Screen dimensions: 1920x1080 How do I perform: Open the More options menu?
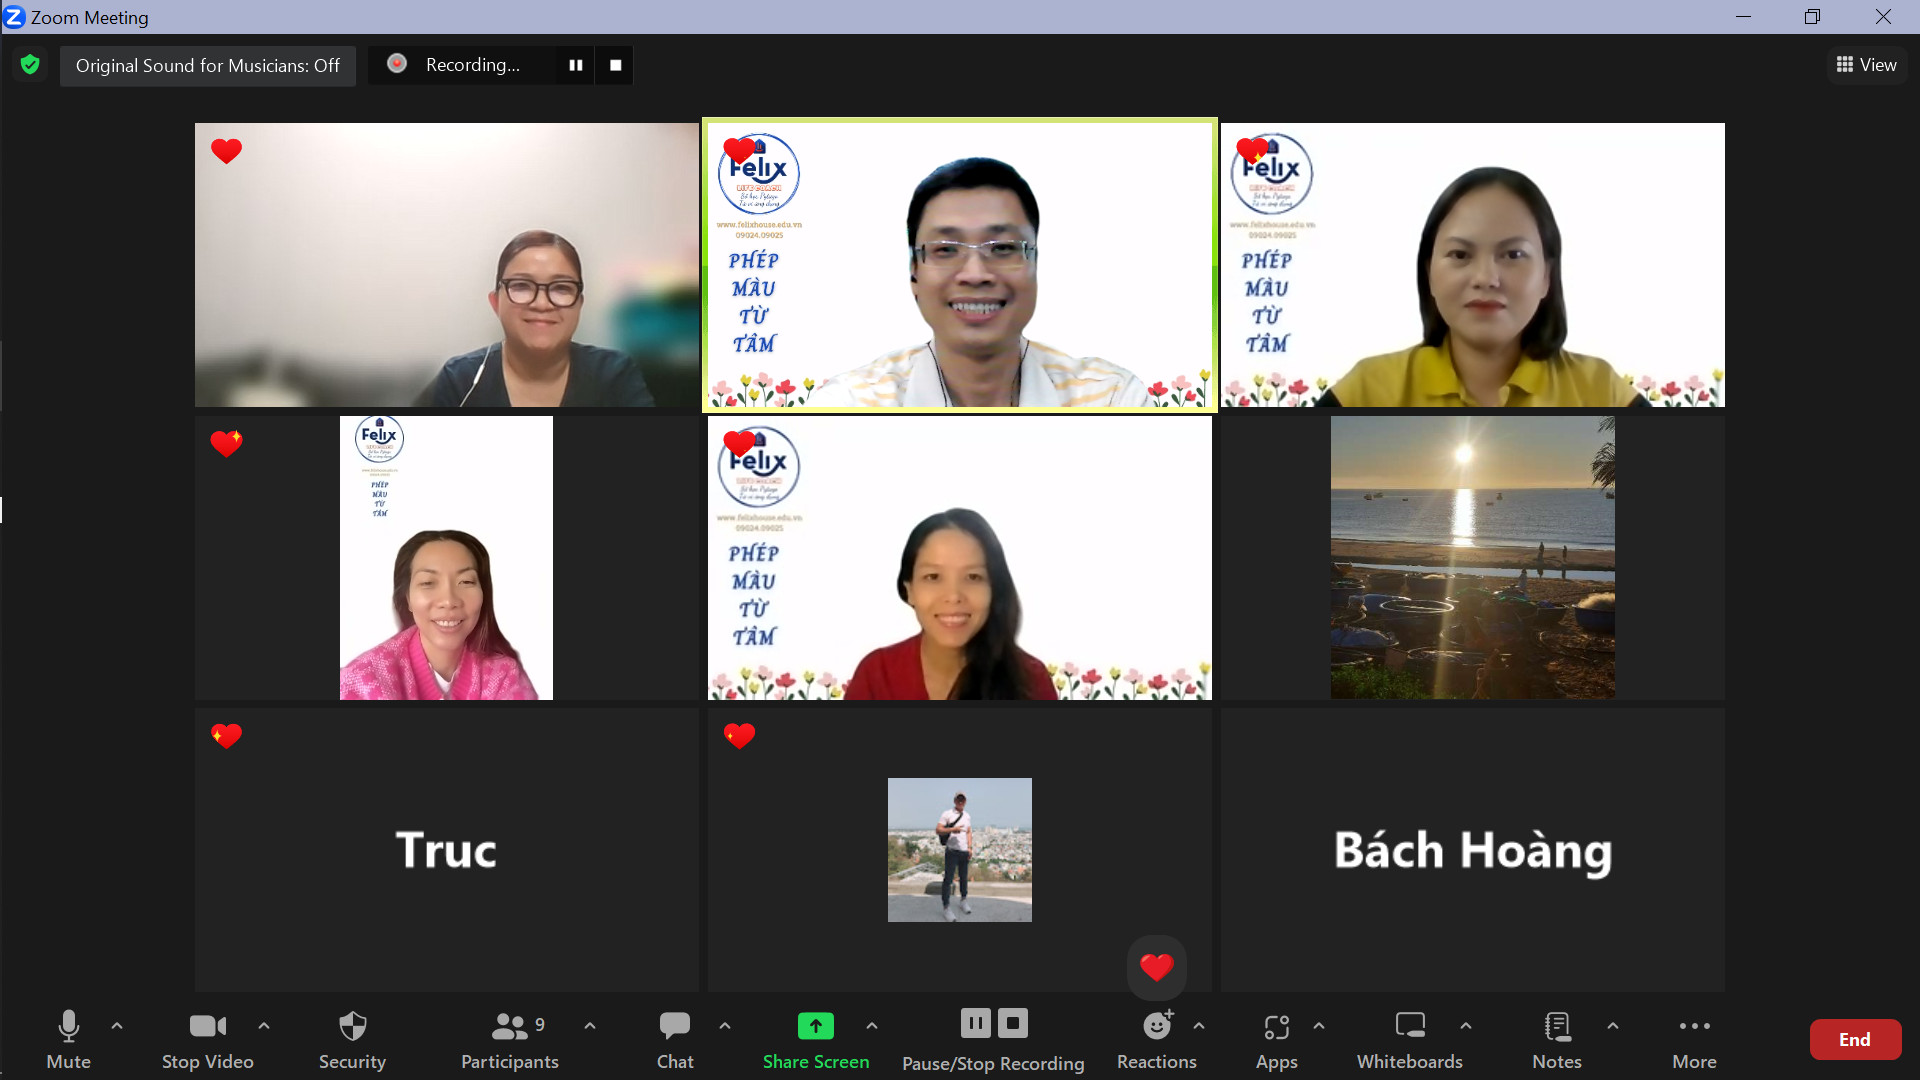[x=1694, y=1040]
